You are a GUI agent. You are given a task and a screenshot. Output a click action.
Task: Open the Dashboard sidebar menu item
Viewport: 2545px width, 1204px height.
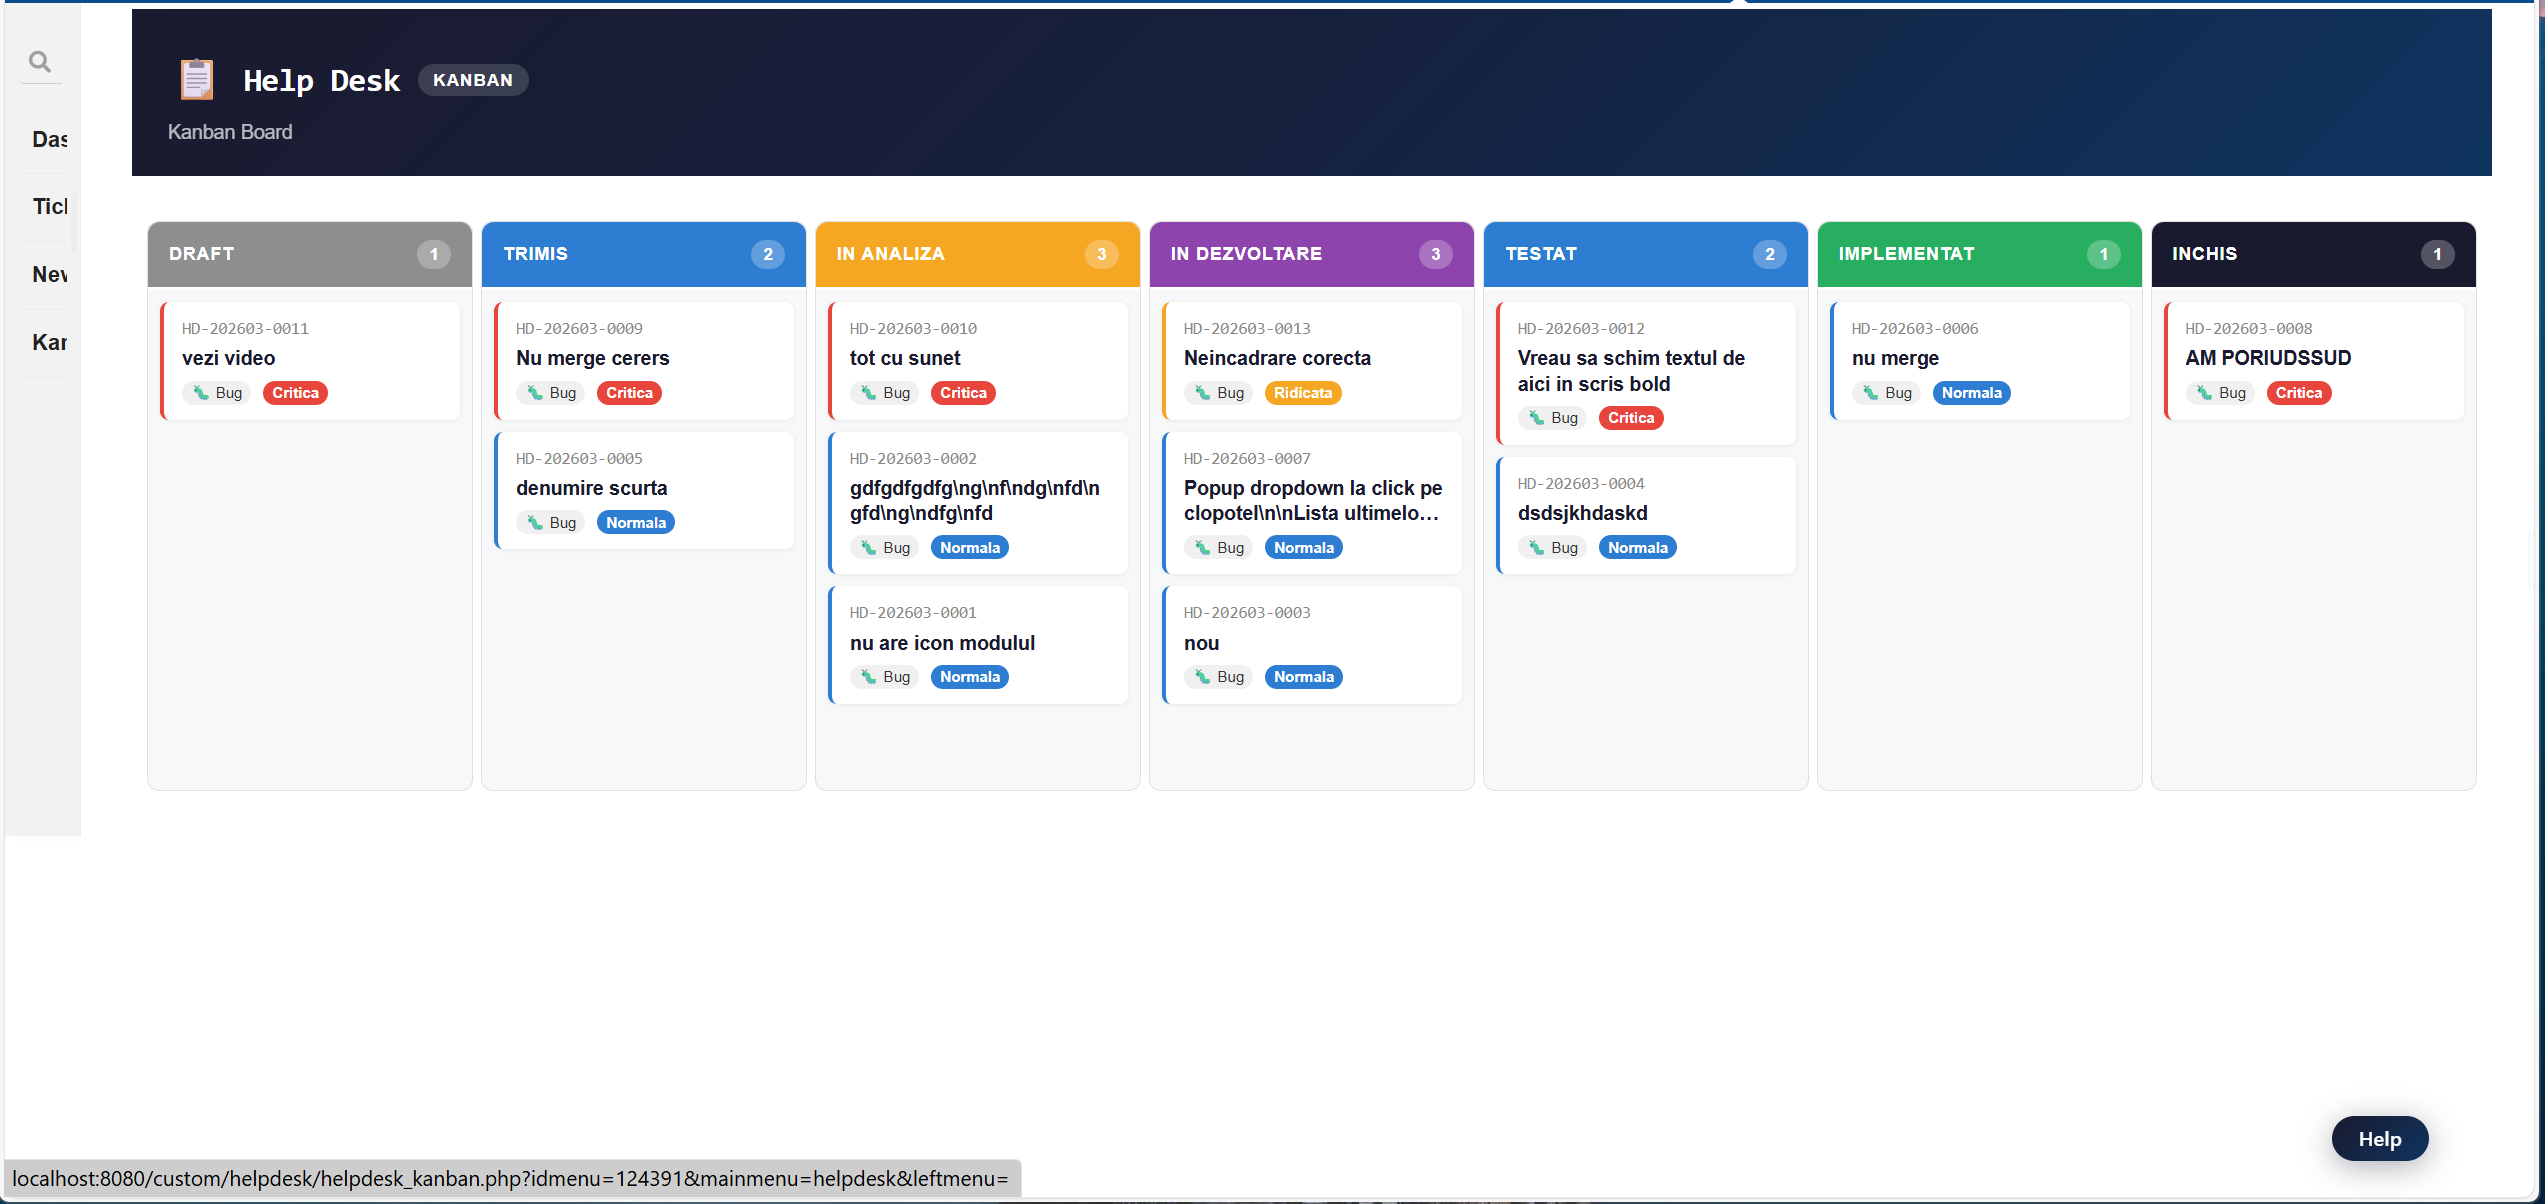(49, 139)
